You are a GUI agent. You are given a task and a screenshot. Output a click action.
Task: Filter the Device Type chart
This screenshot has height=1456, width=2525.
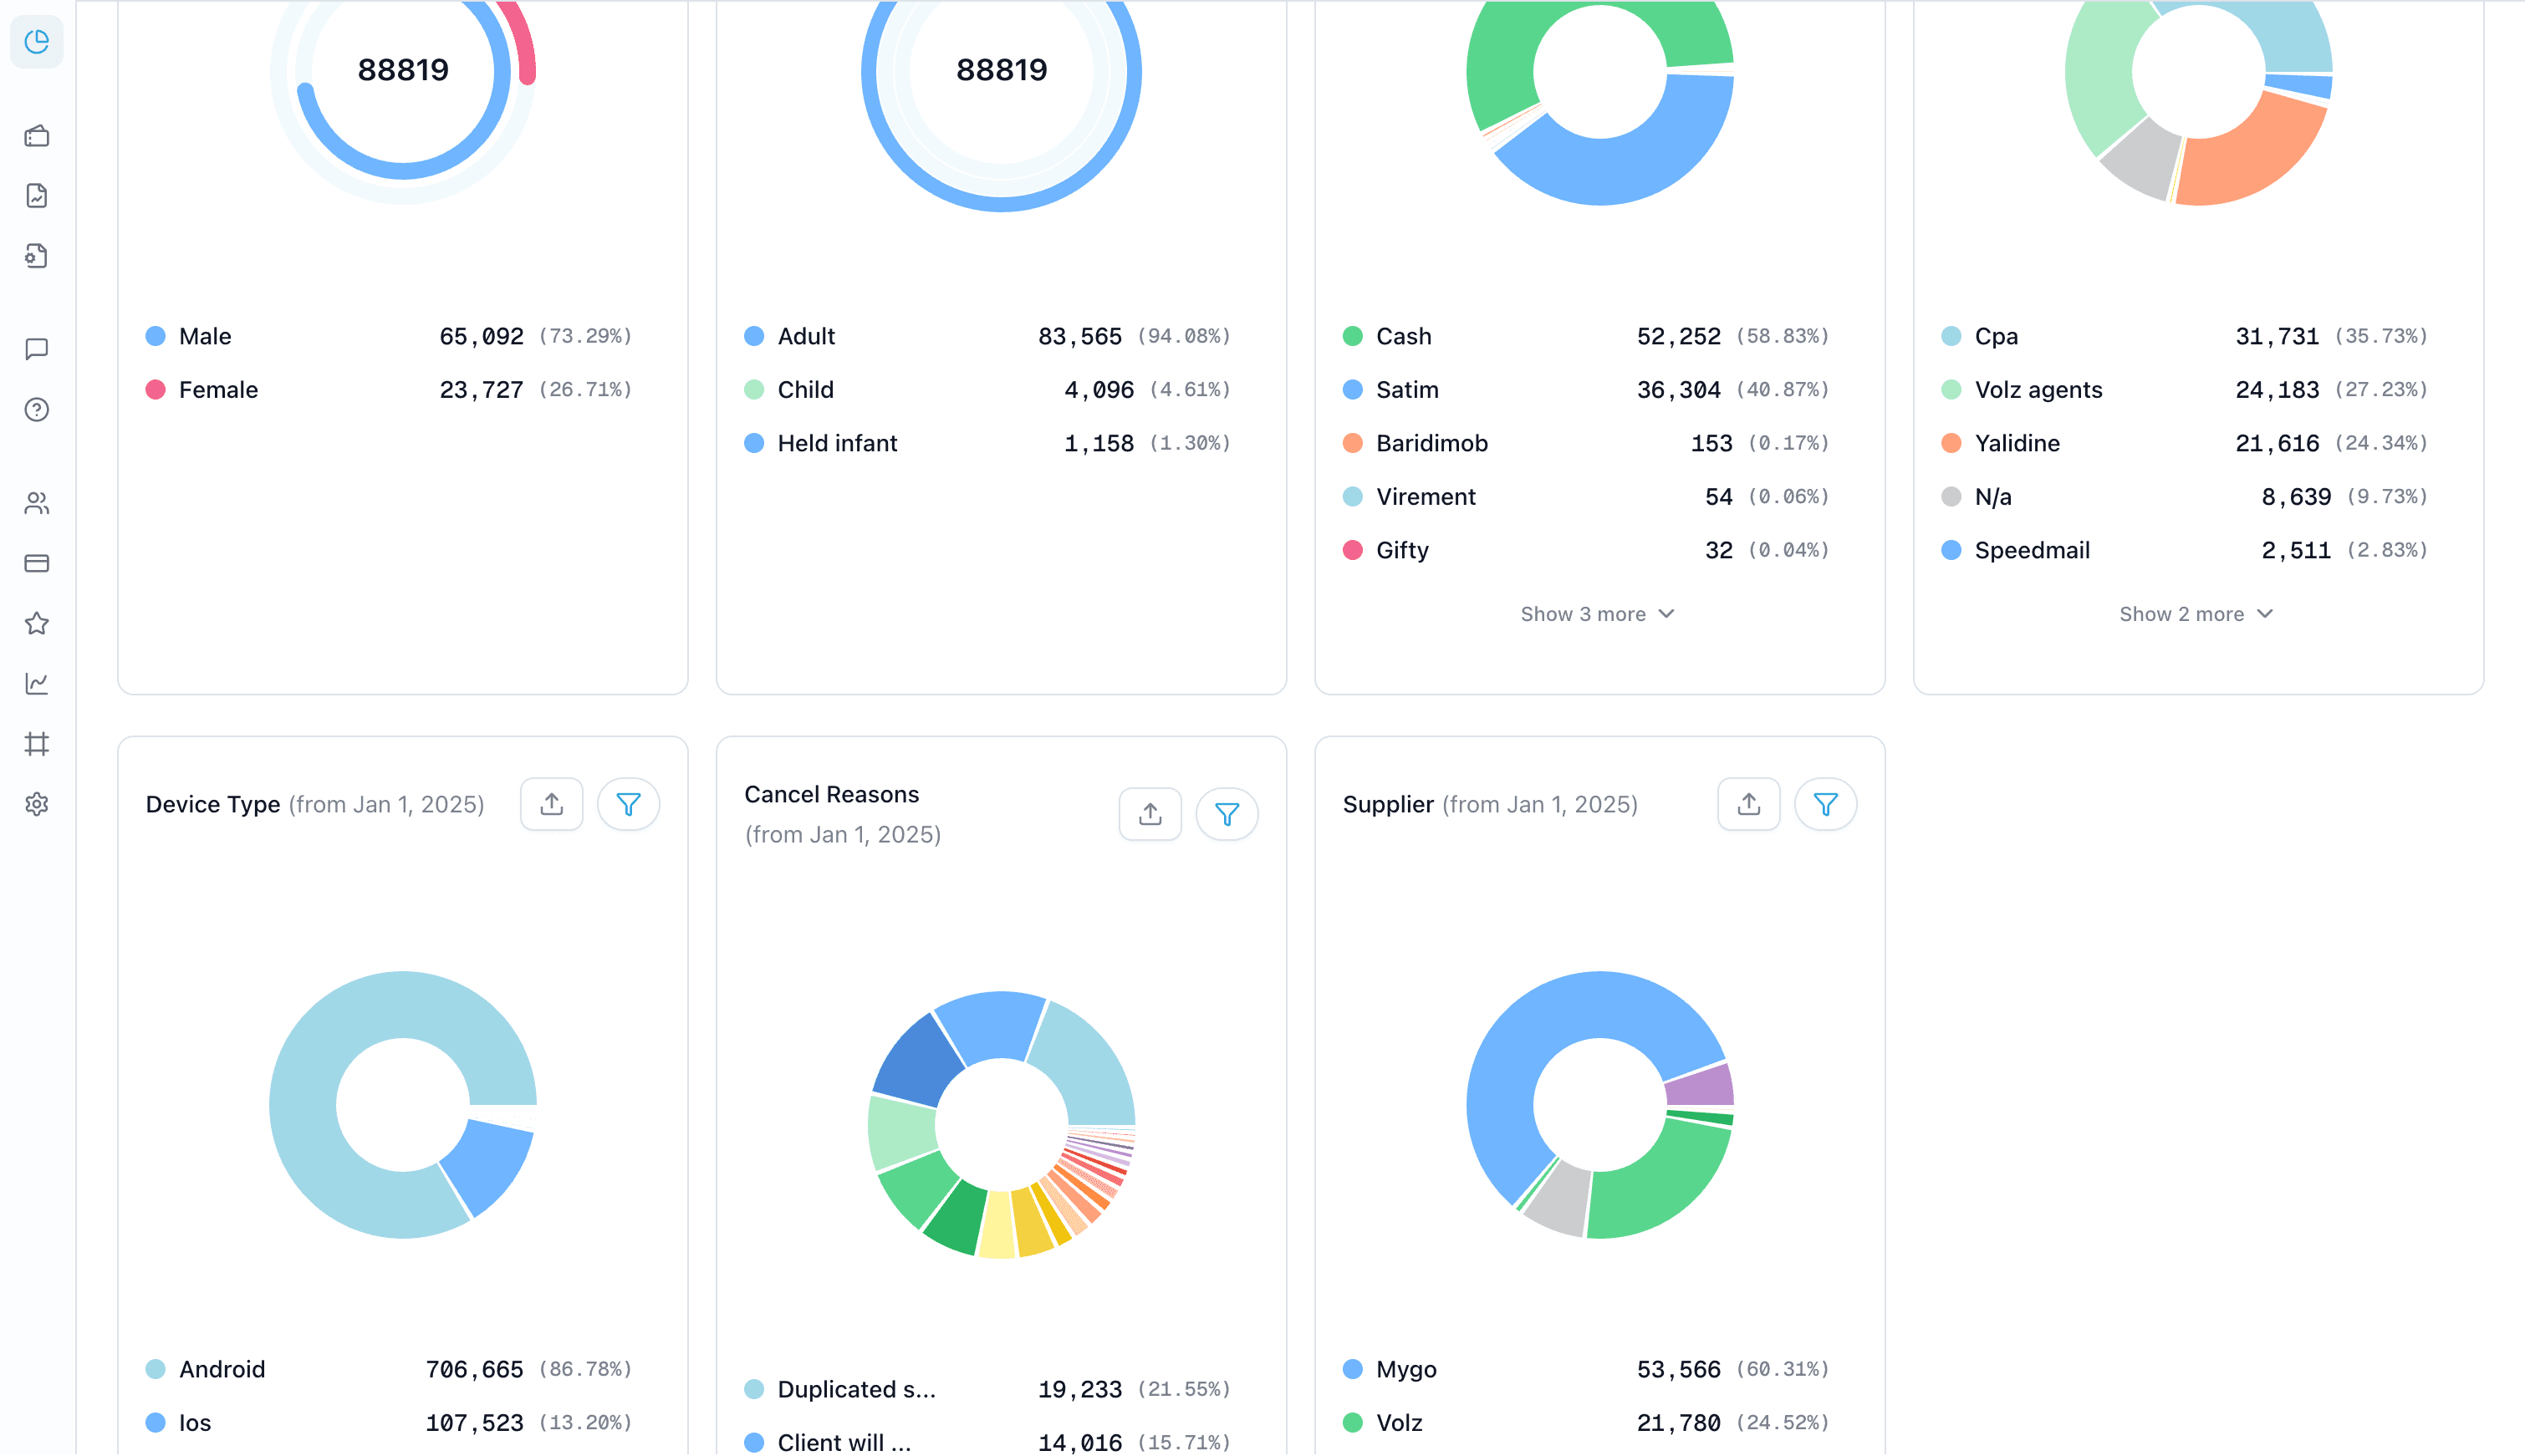click(x=628, y=804)
